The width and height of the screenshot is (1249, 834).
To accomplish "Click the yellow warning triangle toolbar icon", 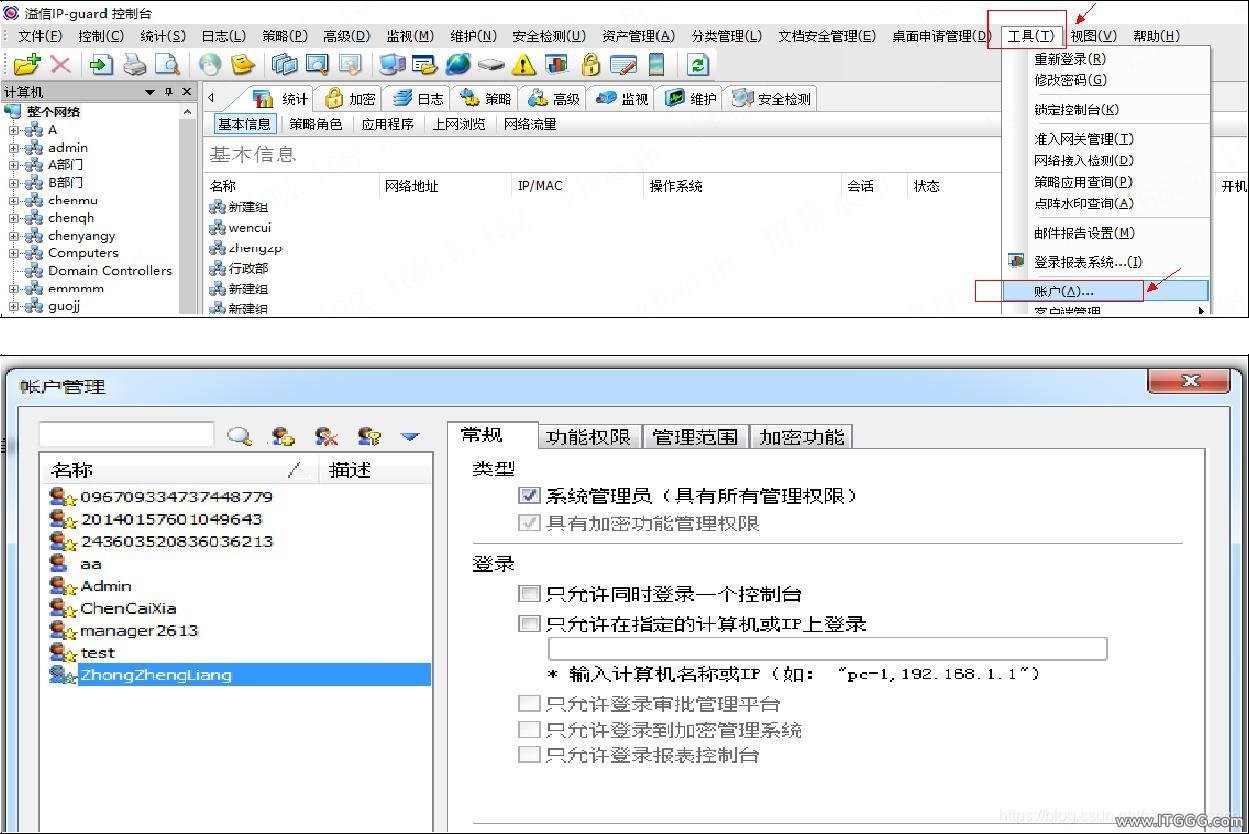I will point(523,65).
